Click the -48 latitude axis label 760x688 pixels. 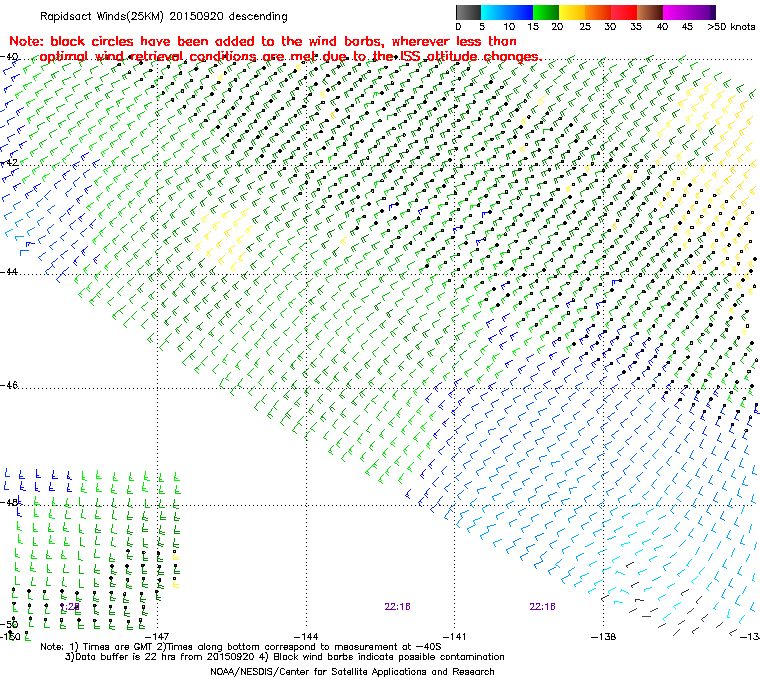point(10,502)
